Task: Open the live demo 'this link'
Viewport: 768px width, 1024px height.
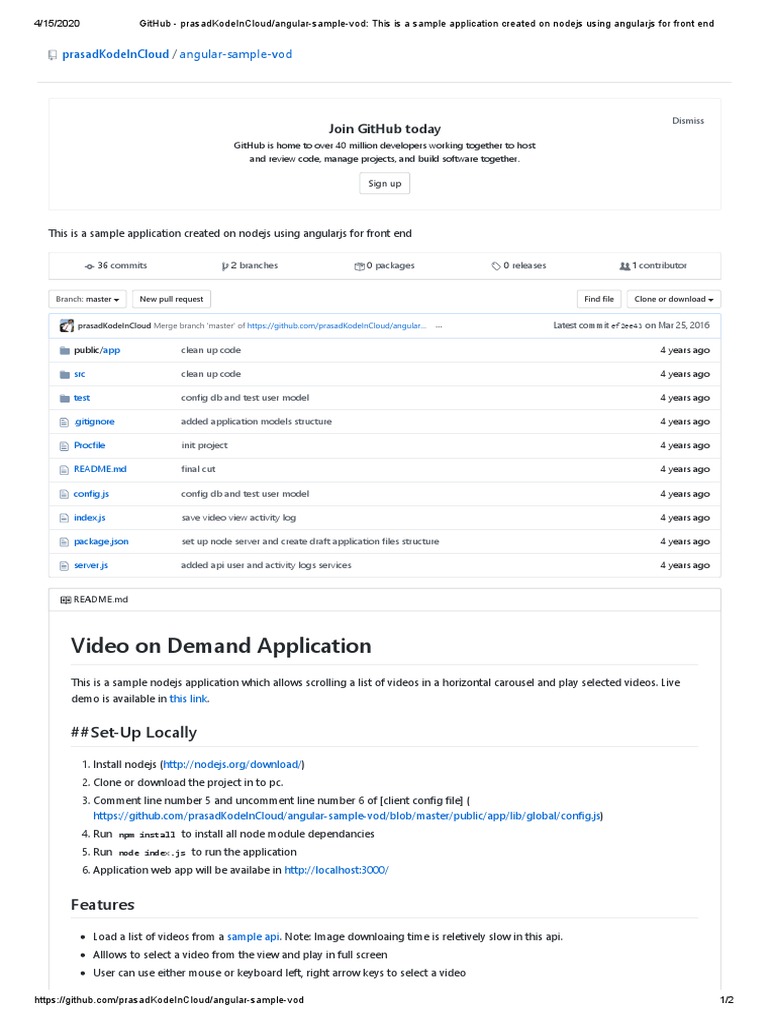Action: pyautogui.click(x=188, y=699)
